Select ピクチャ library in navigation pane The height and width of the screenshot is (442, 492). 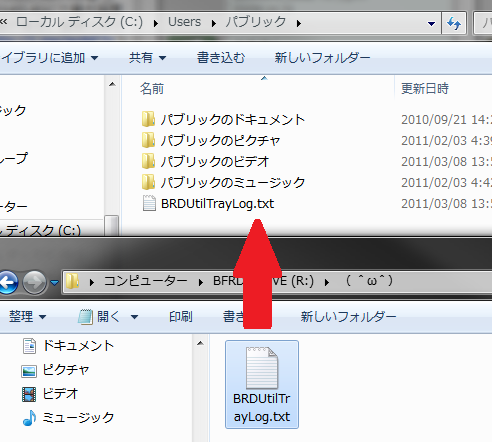coord(55,370)
